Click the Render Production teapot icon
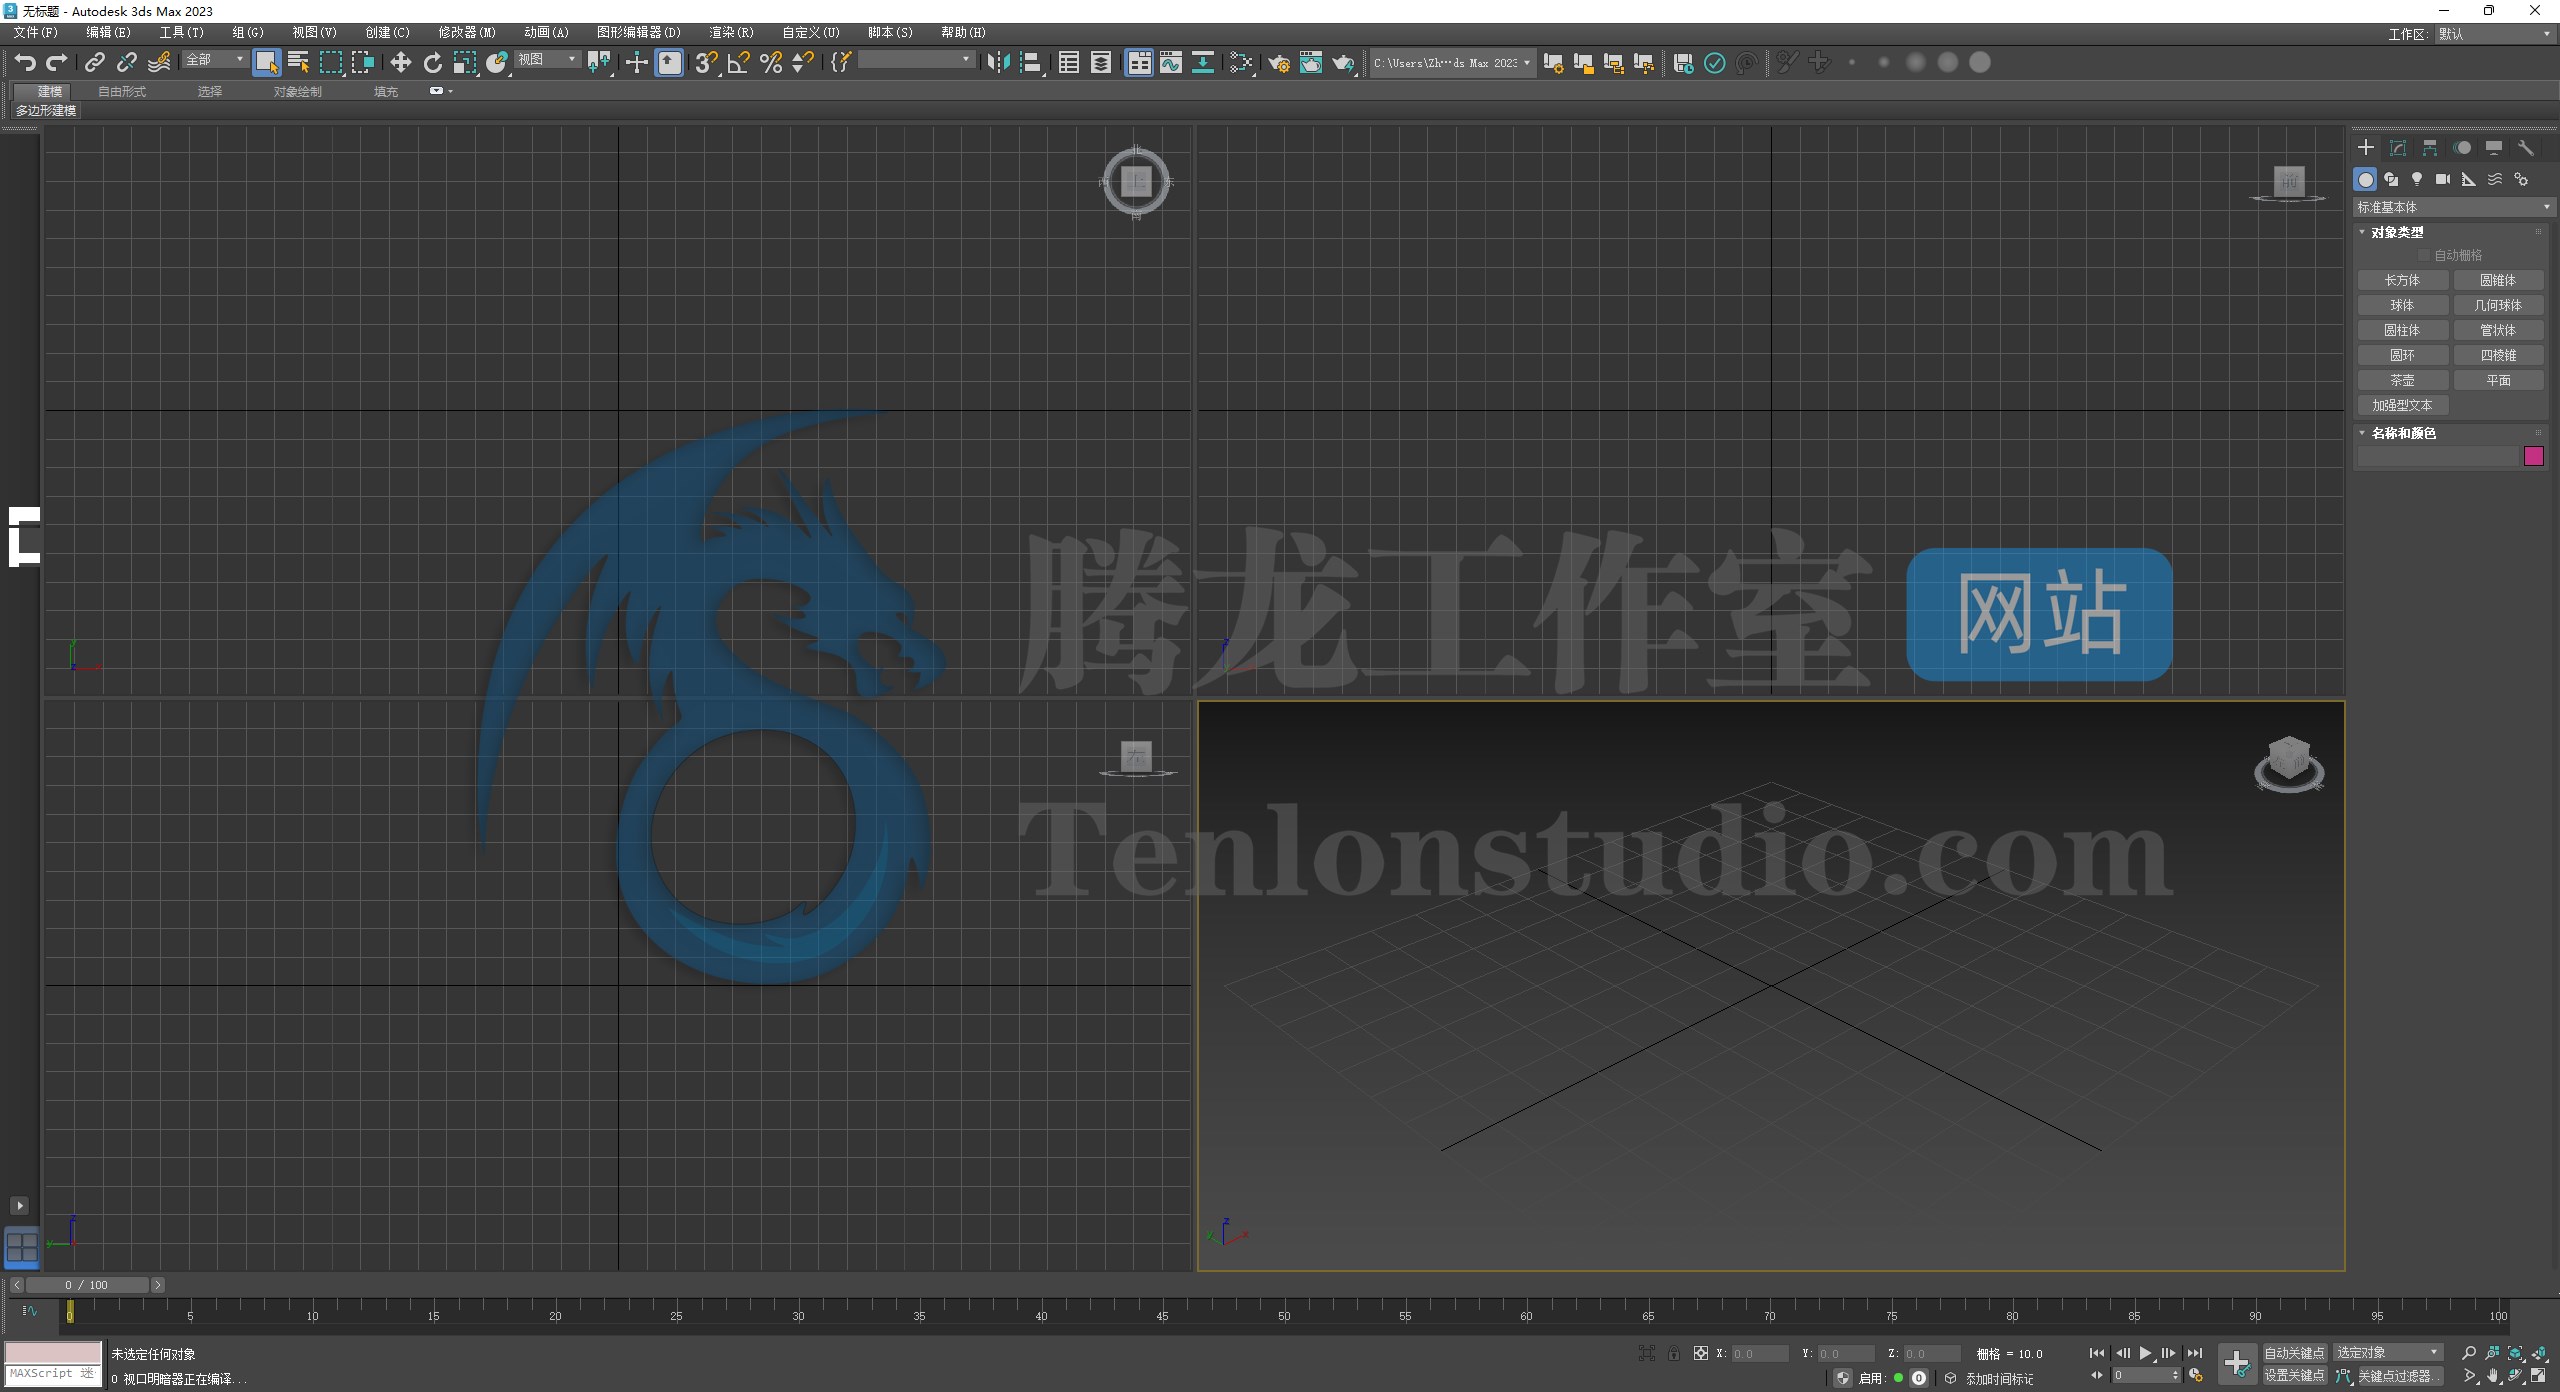 1343,63
